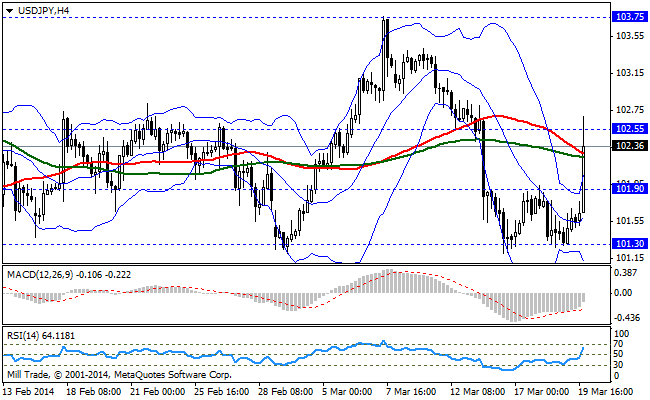Click the MACD scale value -0.436
The height and width of the screenshot is (400, 650).
[x=627, y=318]
